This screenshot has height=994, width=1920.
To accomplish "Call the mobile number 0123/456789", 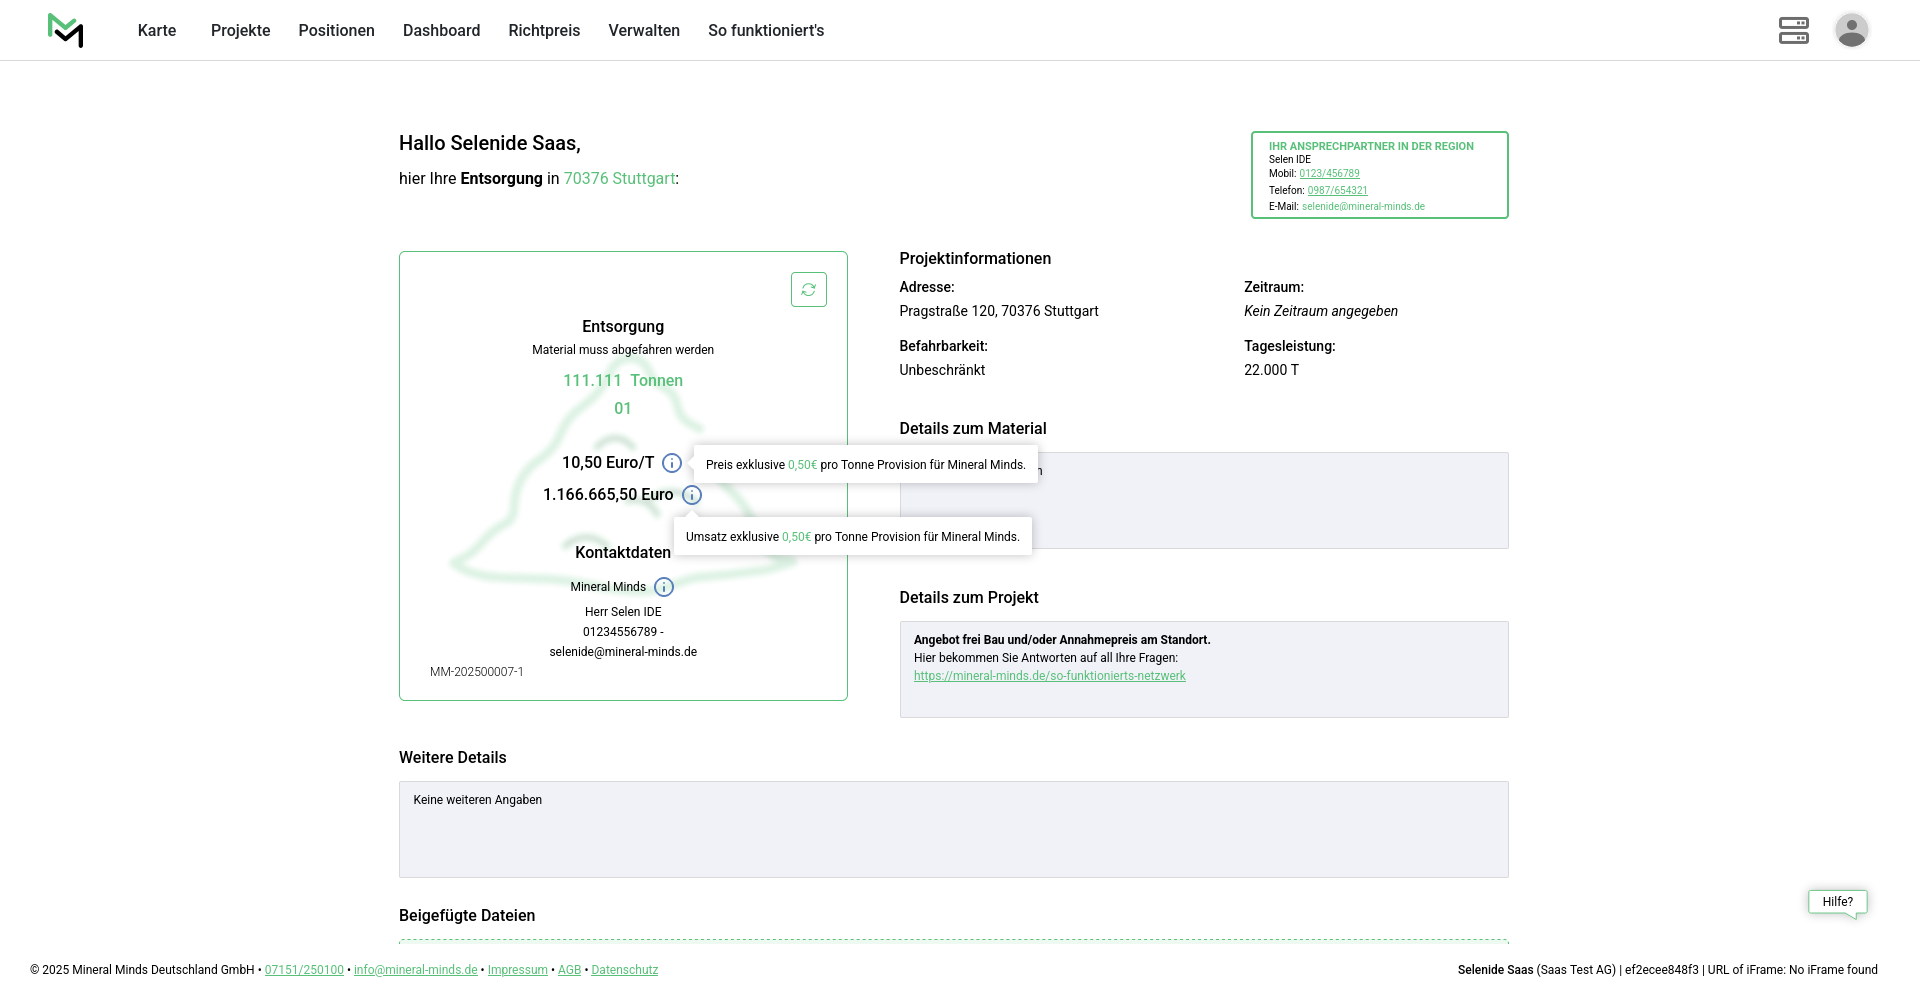I will (1329, 174).
